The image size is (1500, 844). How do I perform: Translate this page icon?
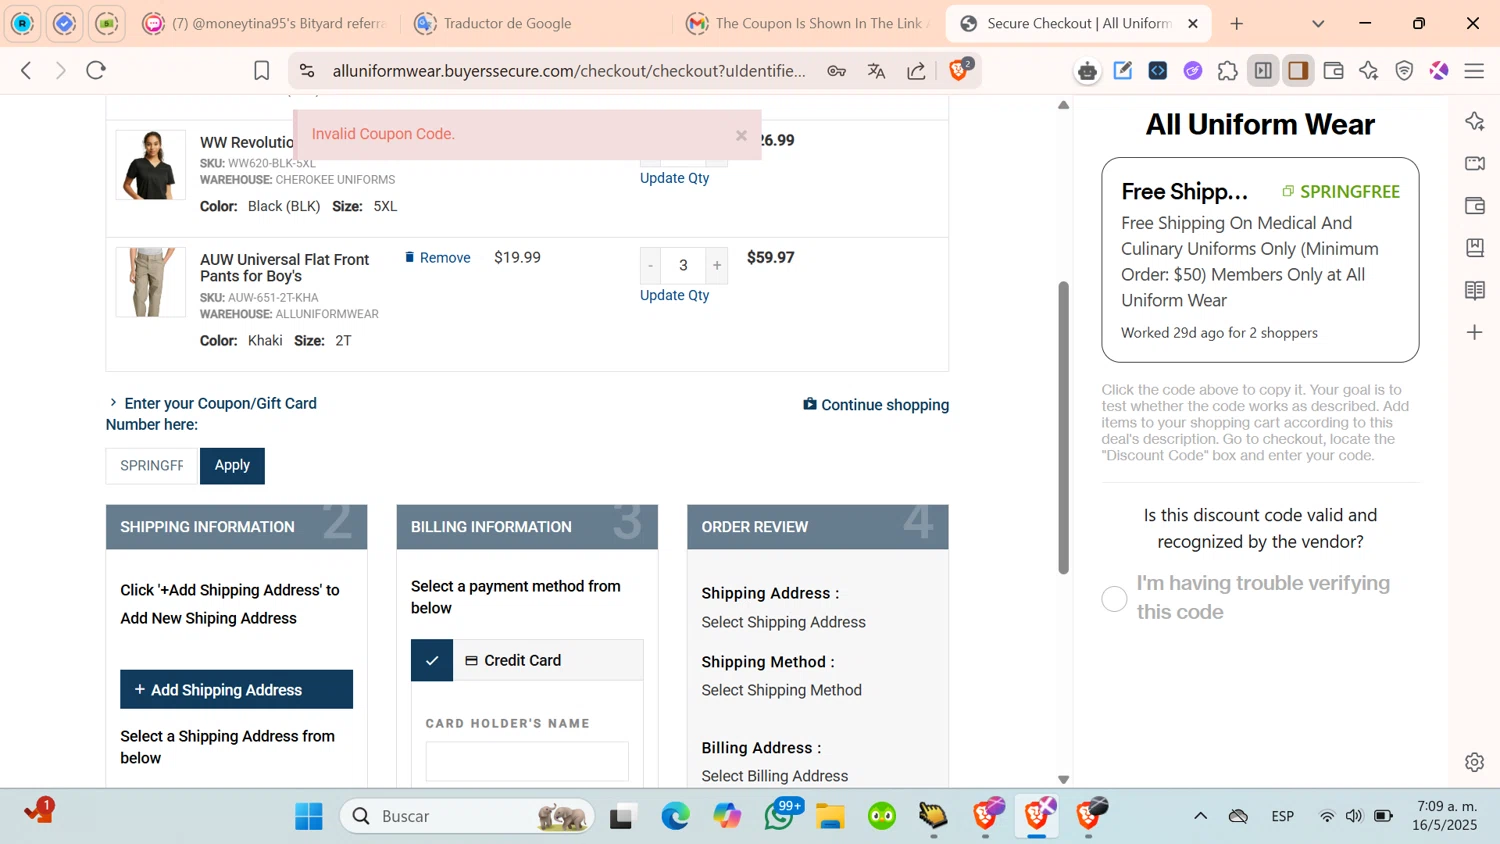[x=877, y=70]
